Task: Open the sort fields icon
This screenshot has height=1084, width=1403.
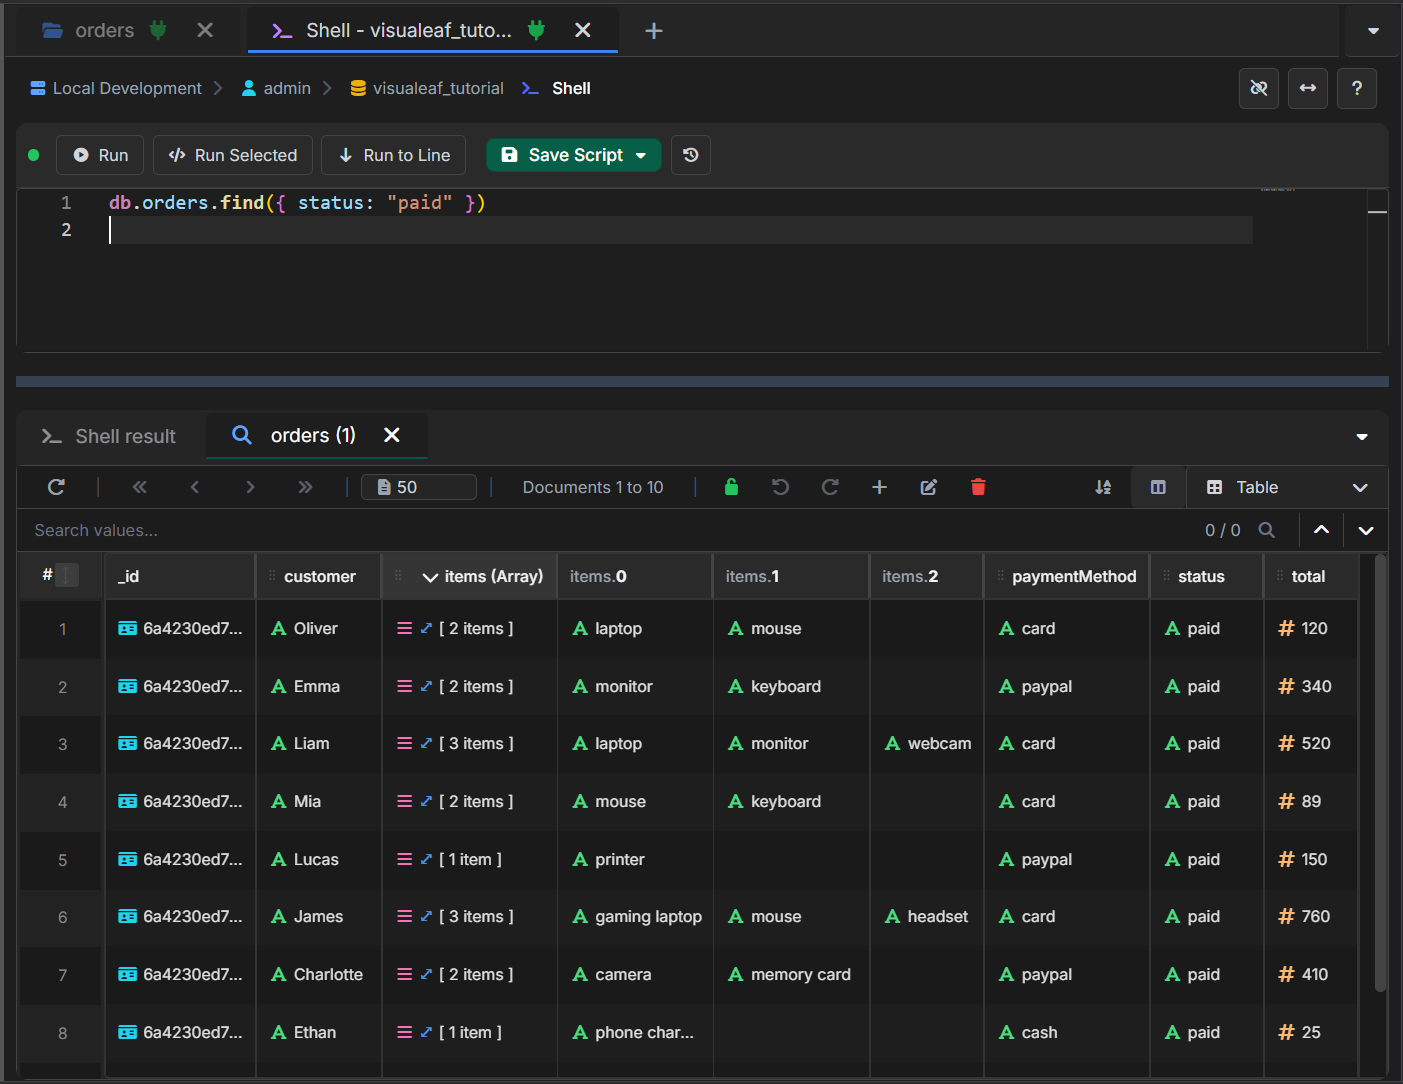Action: tap(1103, 487)
